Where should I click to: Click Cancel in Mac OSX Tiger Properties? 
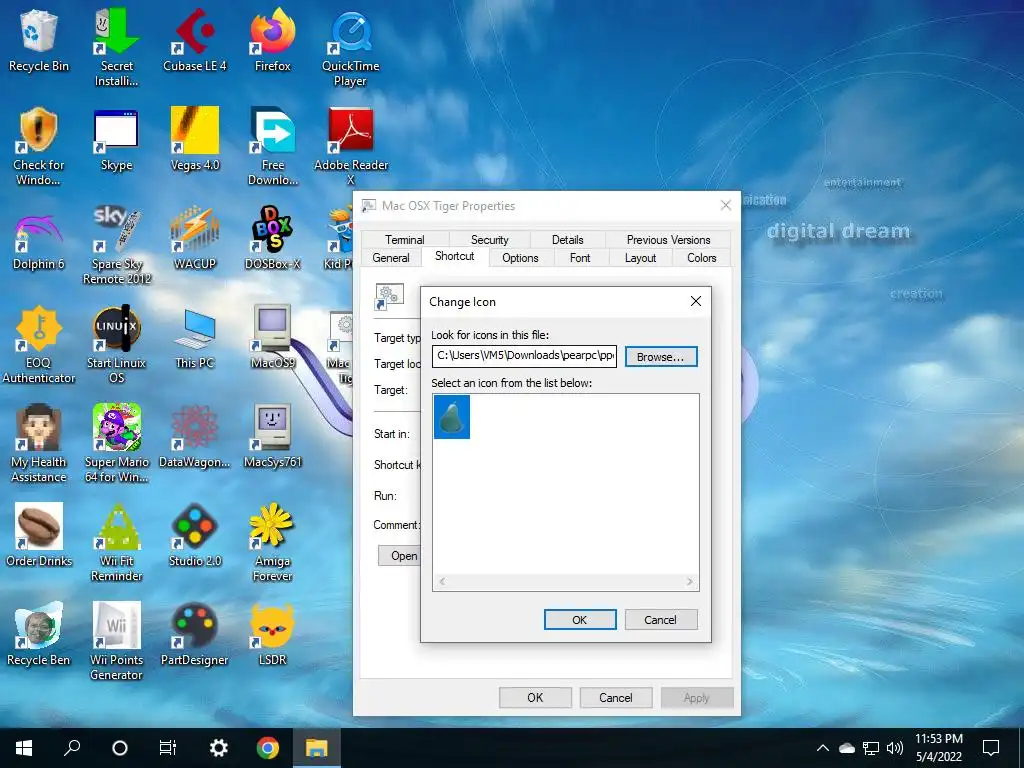tap(615, 697)
